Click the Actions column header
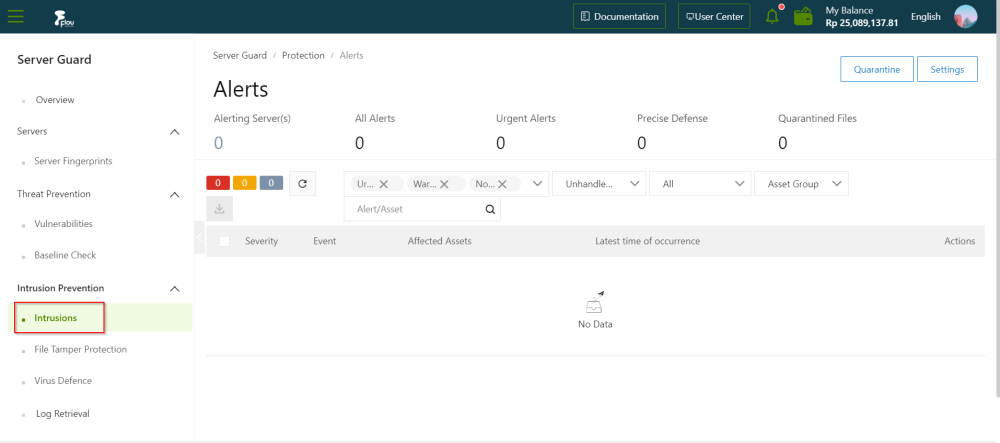 [959, 241]
